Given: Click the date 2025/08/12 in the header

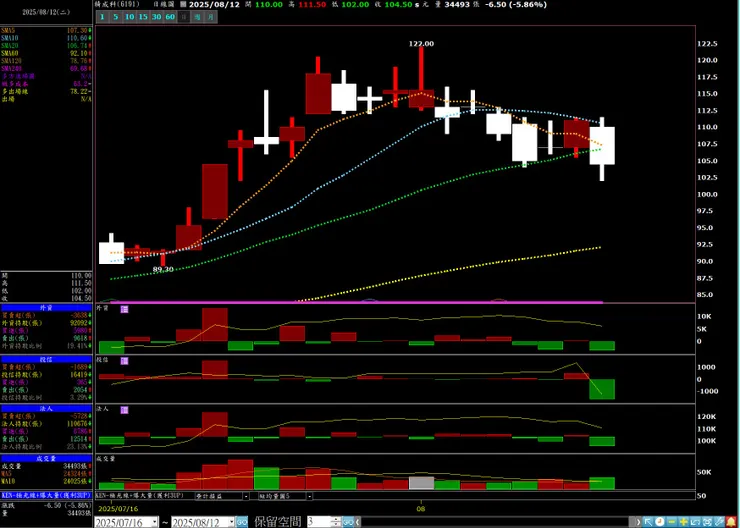Looking at the screenshot, I should (214, 5).
